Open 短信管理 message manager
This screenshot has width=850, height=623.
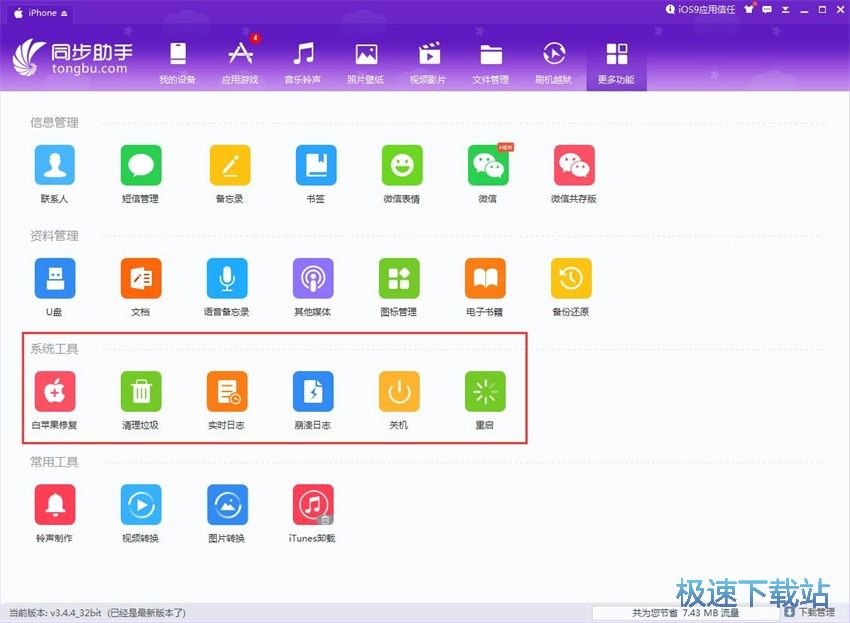coord(140,165)
